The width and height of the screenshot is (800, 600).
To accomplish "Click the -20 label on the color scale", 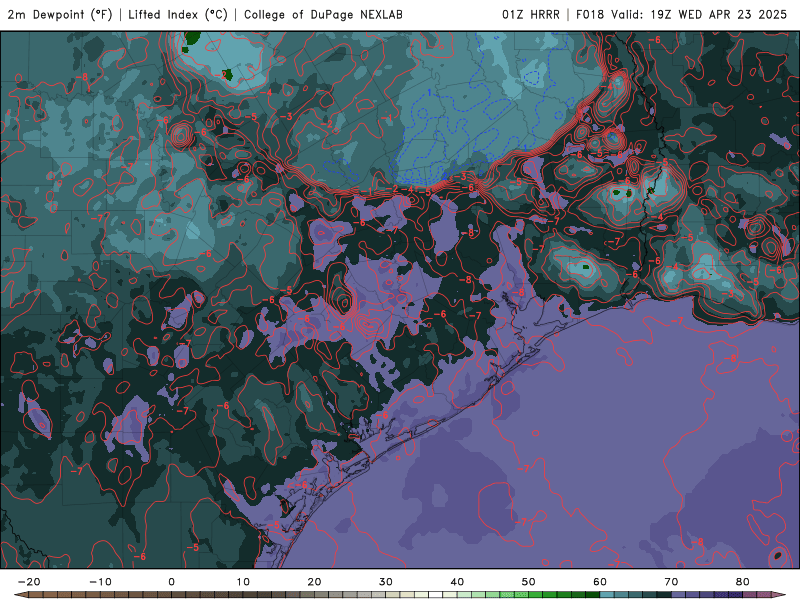I will click(x=29, y=582).
